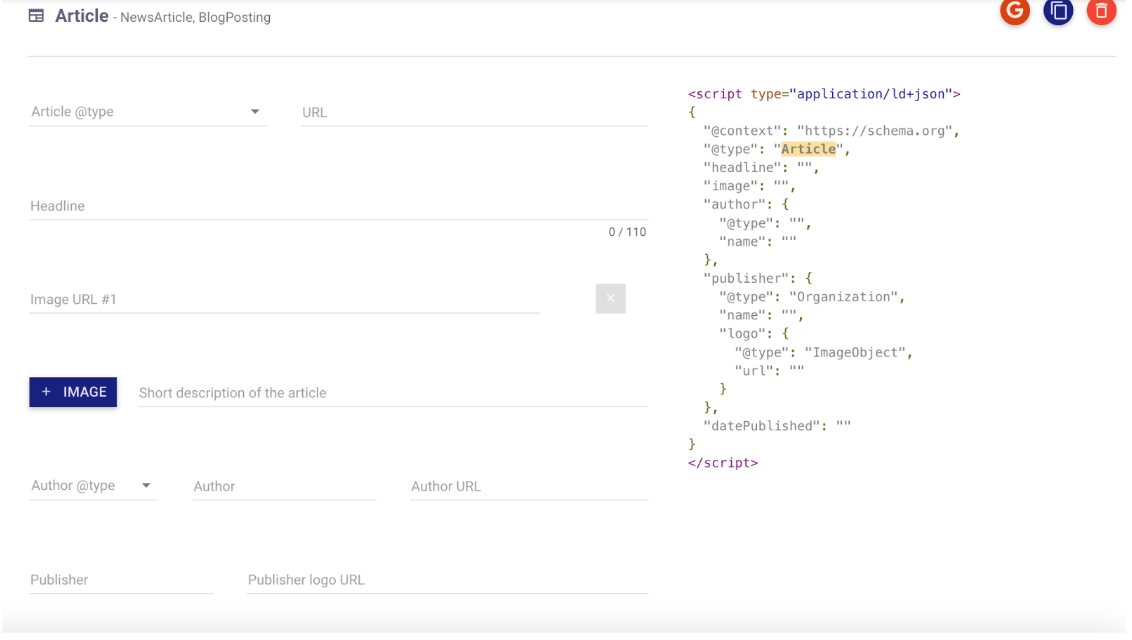
Task: Click the "NewsArticle, BlogPosting" subtitle text
Action: [196, 17]
